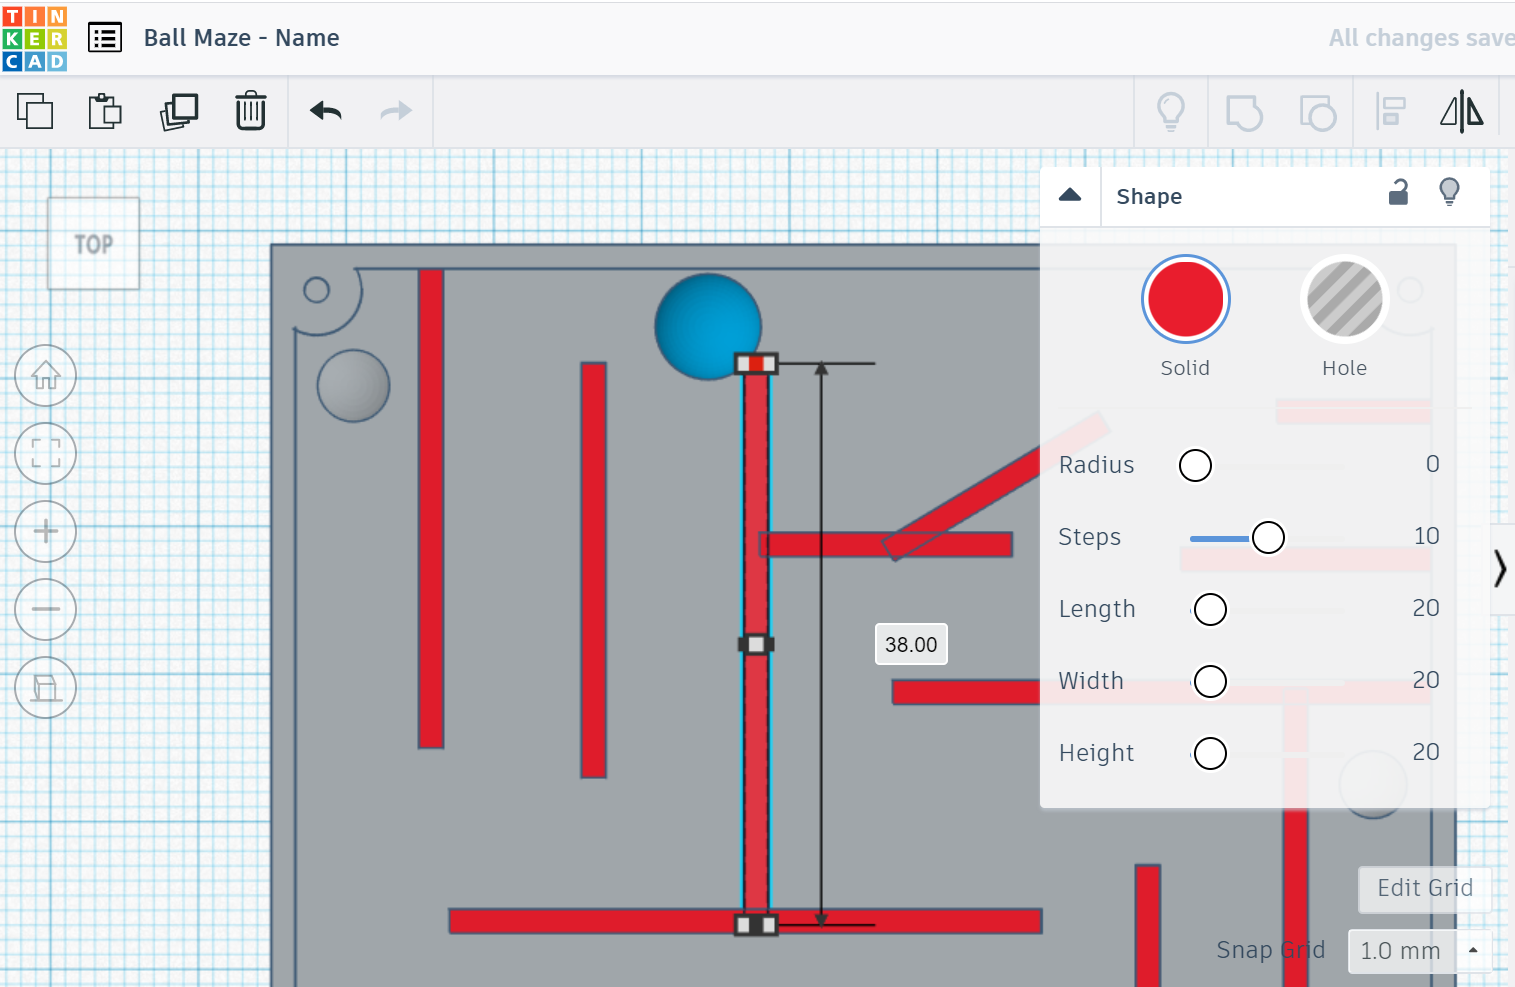
Task: Click the Copy tool icon
Action: click(35, 111)
